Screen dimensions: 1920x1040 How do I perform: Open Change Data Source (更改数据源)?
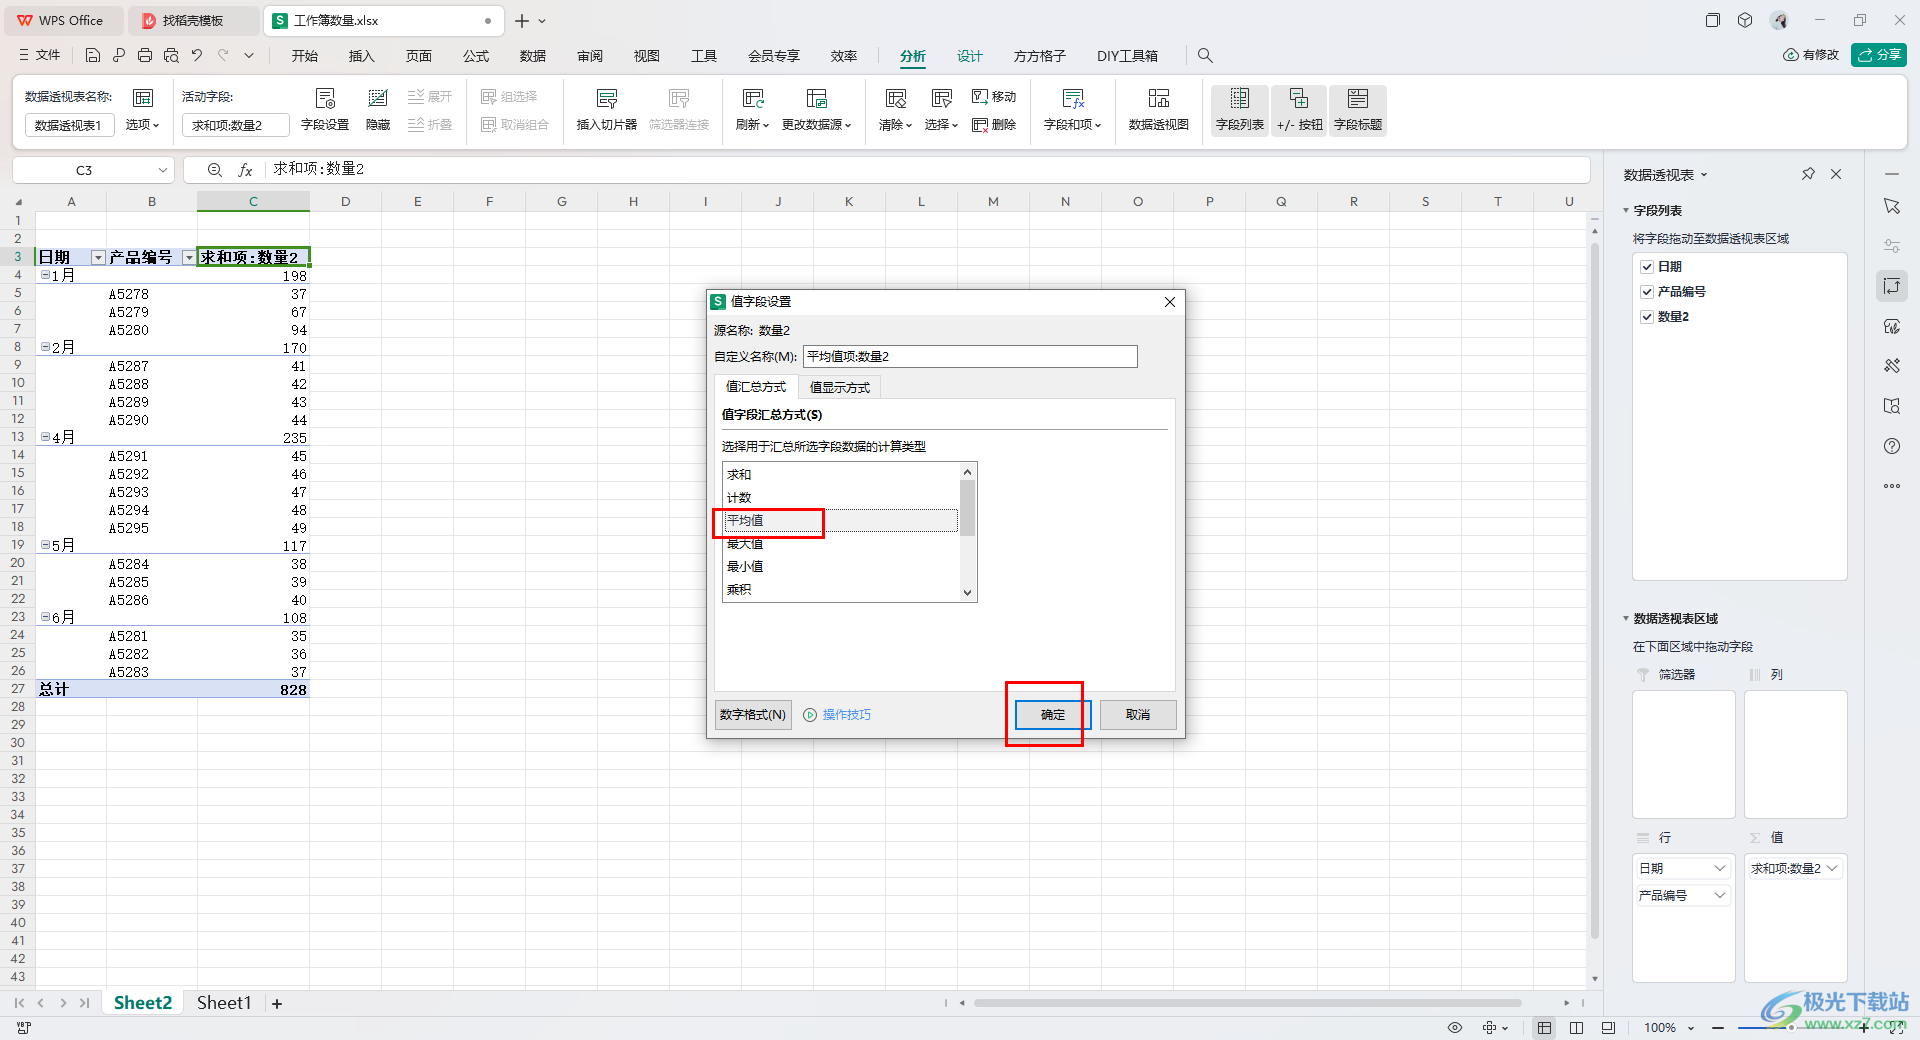click(x=816, y=109)
